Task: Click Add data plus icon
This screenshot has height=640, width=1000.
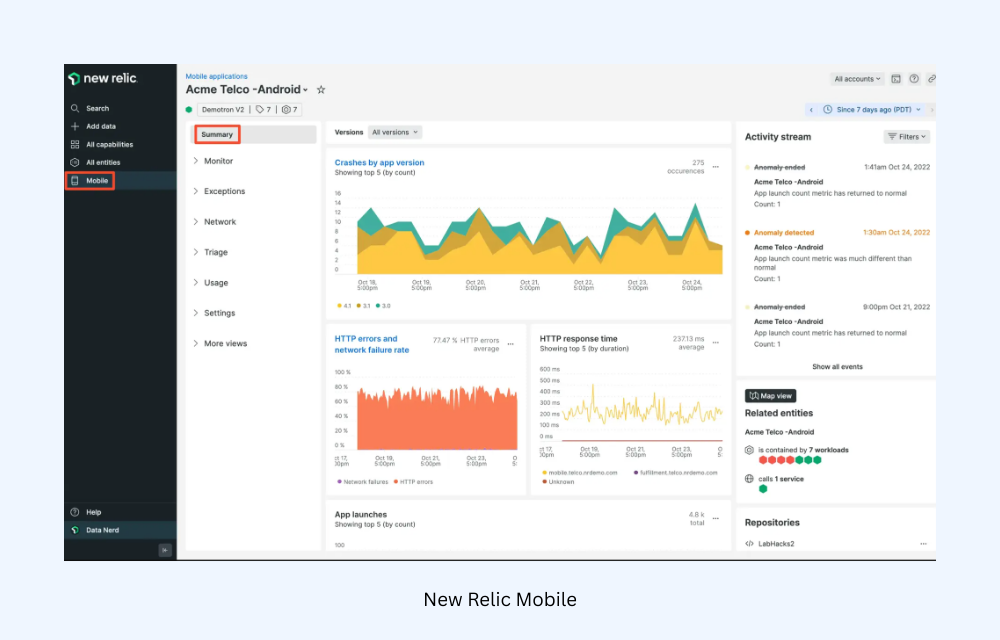Action: pyautogui.click(x=75, y=126)
